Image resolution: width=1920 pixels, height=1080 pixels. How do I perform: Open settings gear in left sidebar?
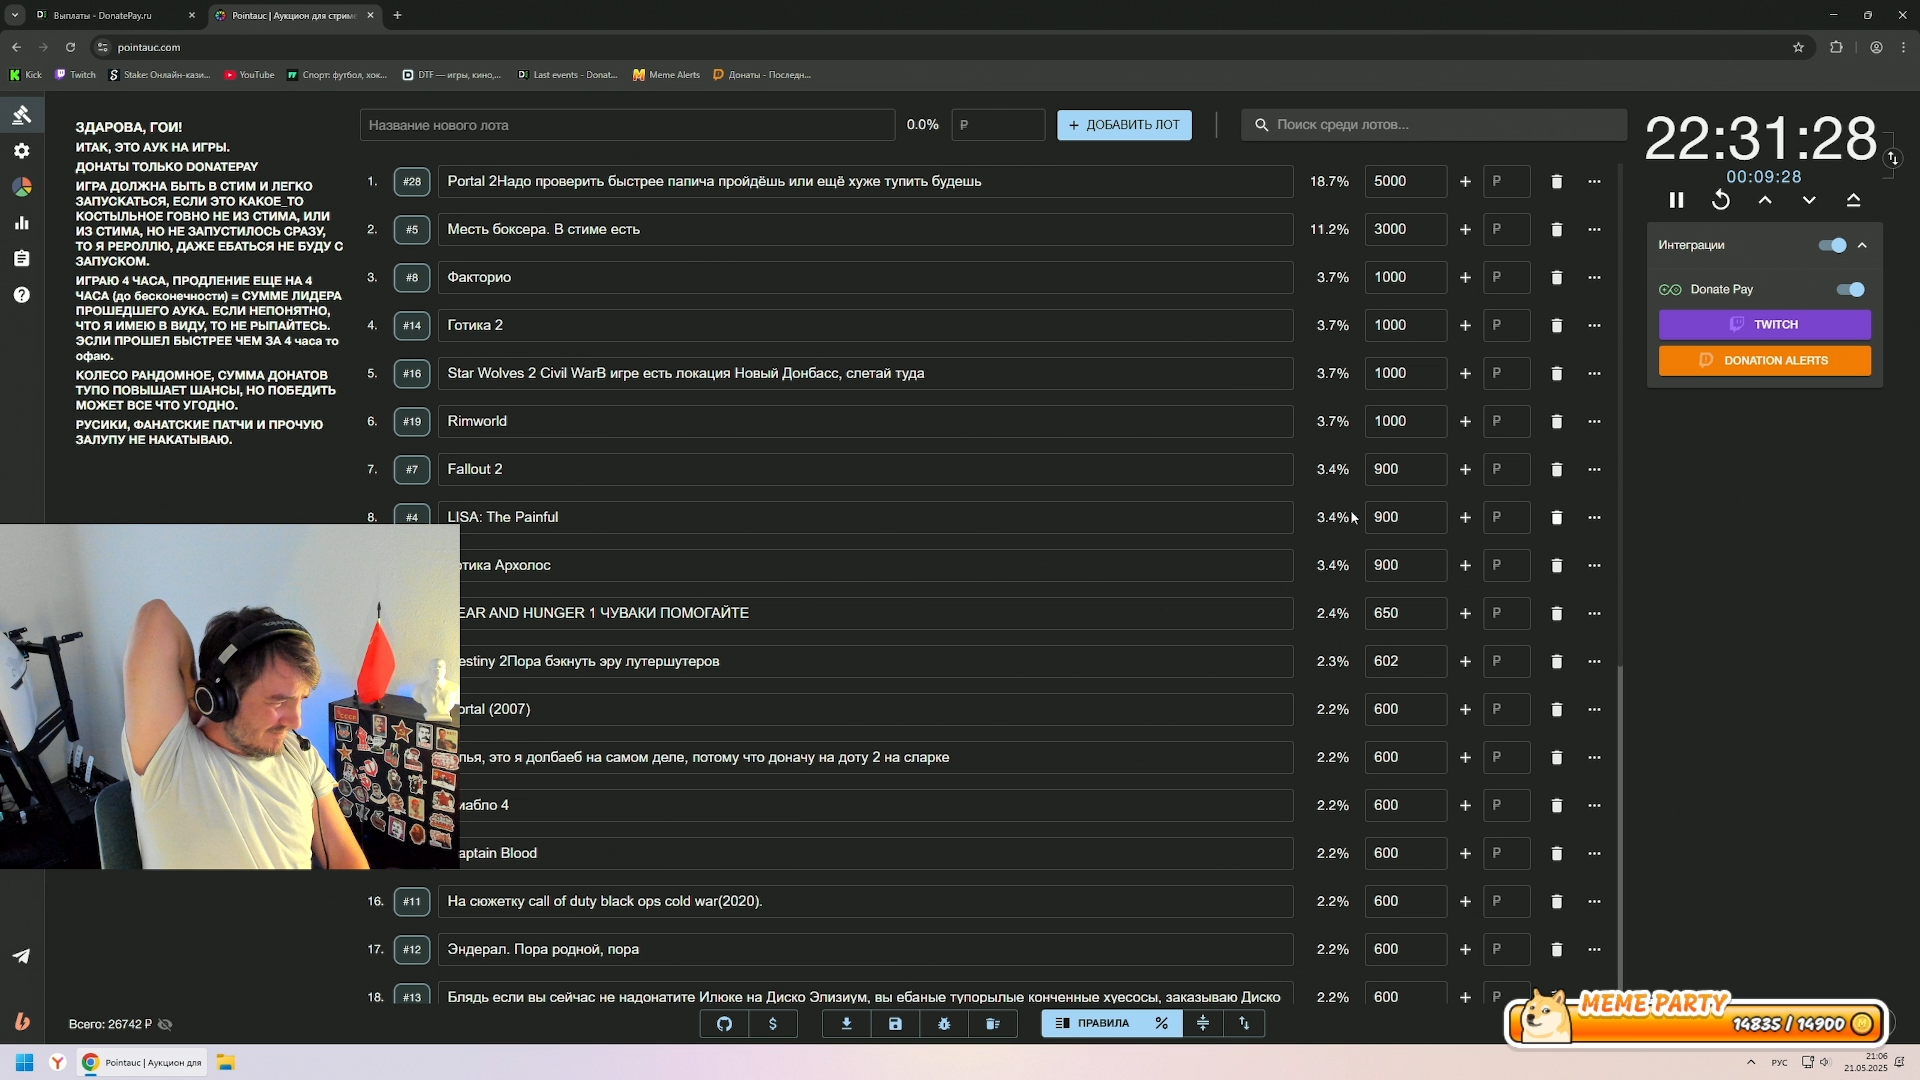[x=22, y=151]
